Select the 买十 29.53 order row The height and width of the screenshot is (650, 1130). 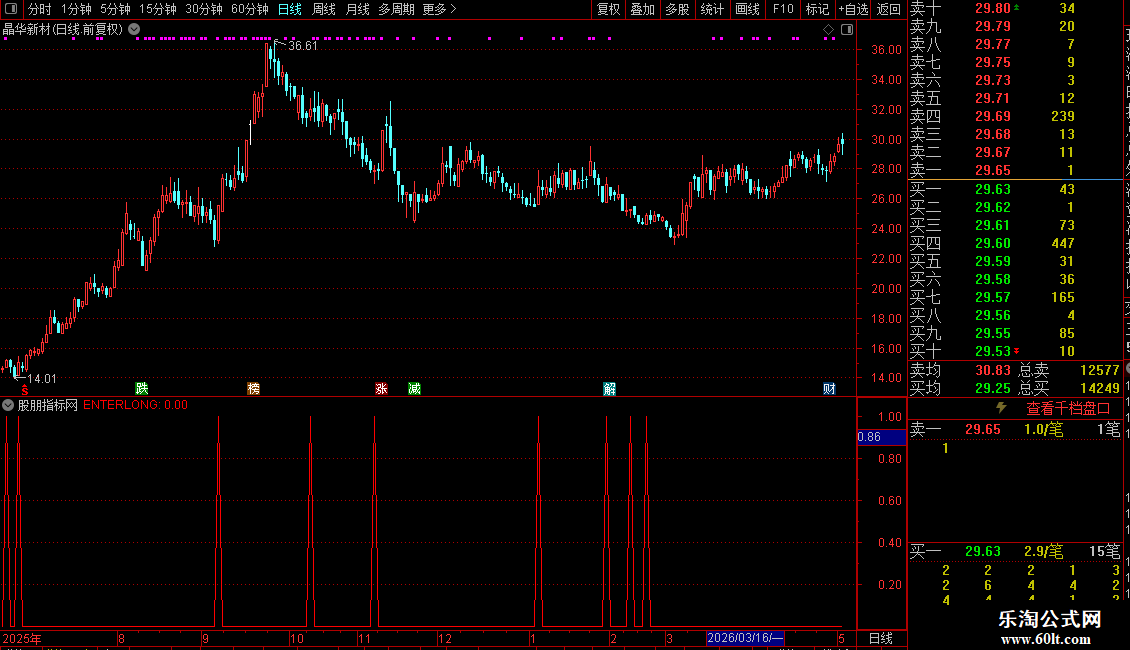click(1015, 351)
